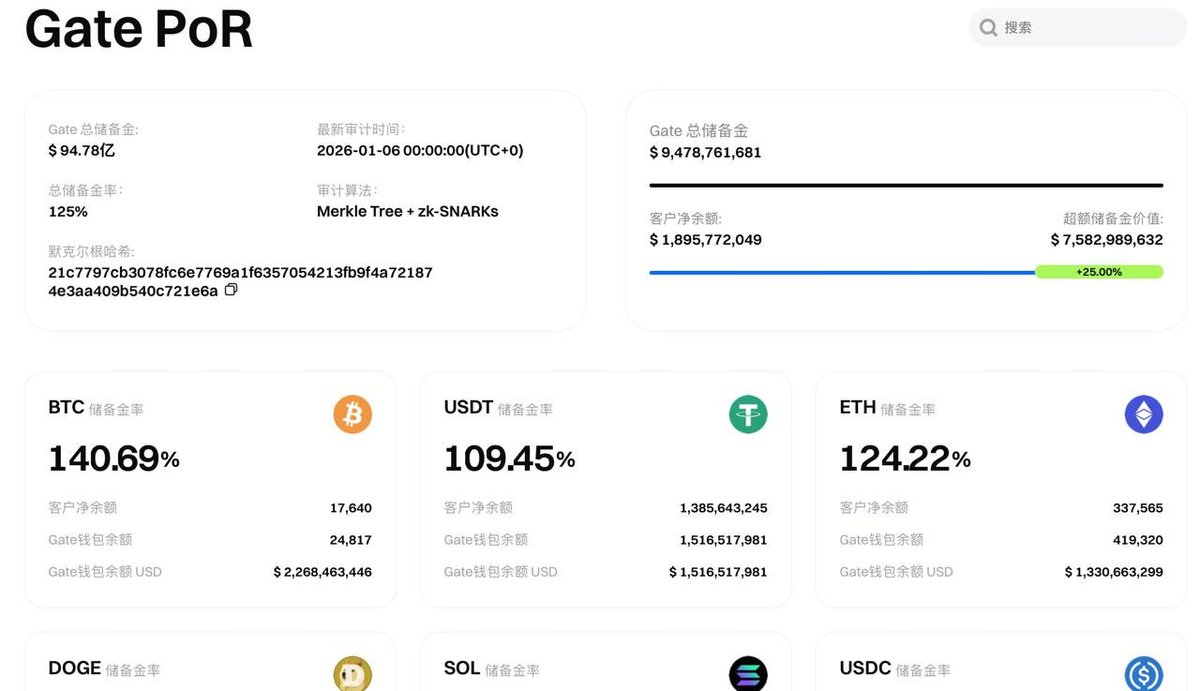Image resolution: width=1200 pixels, height=691 pixels.
Task: Open the BTC 储备金率 card heading
Action: 96,408
